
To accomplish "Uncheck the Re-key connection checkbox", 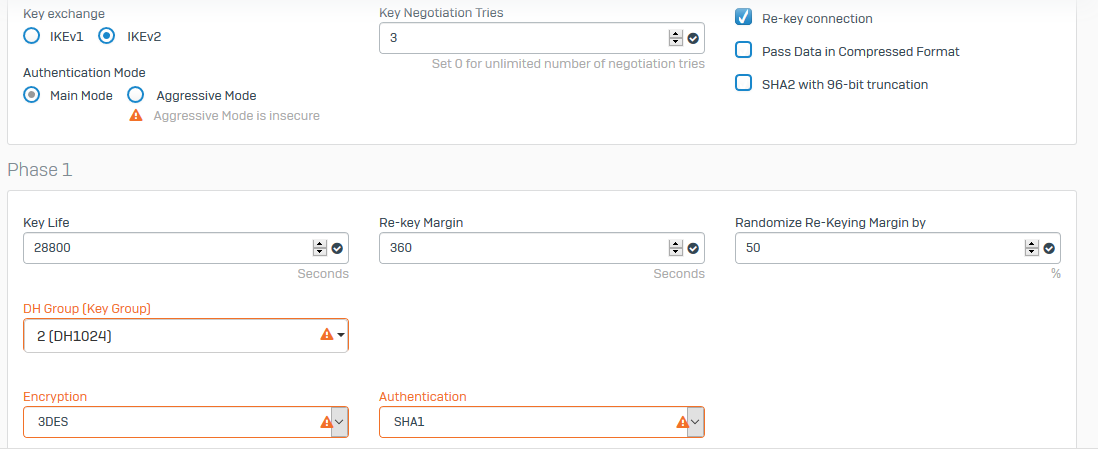I will [744, 18].
